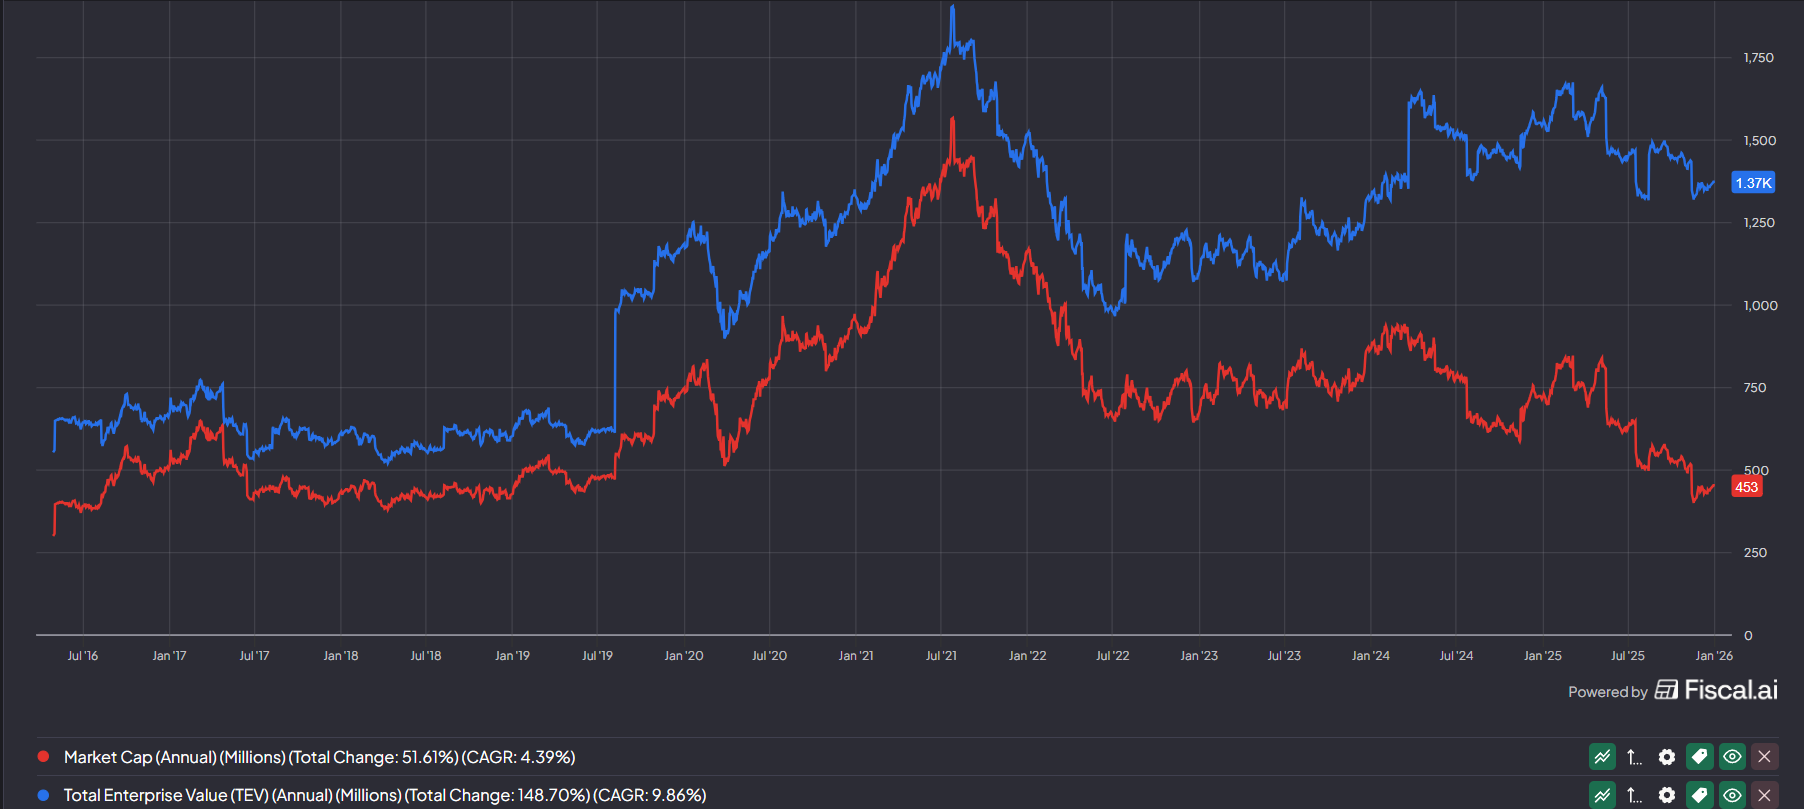
Task: Click the line chart icon for Market Cap
Action: (1602, 757)
